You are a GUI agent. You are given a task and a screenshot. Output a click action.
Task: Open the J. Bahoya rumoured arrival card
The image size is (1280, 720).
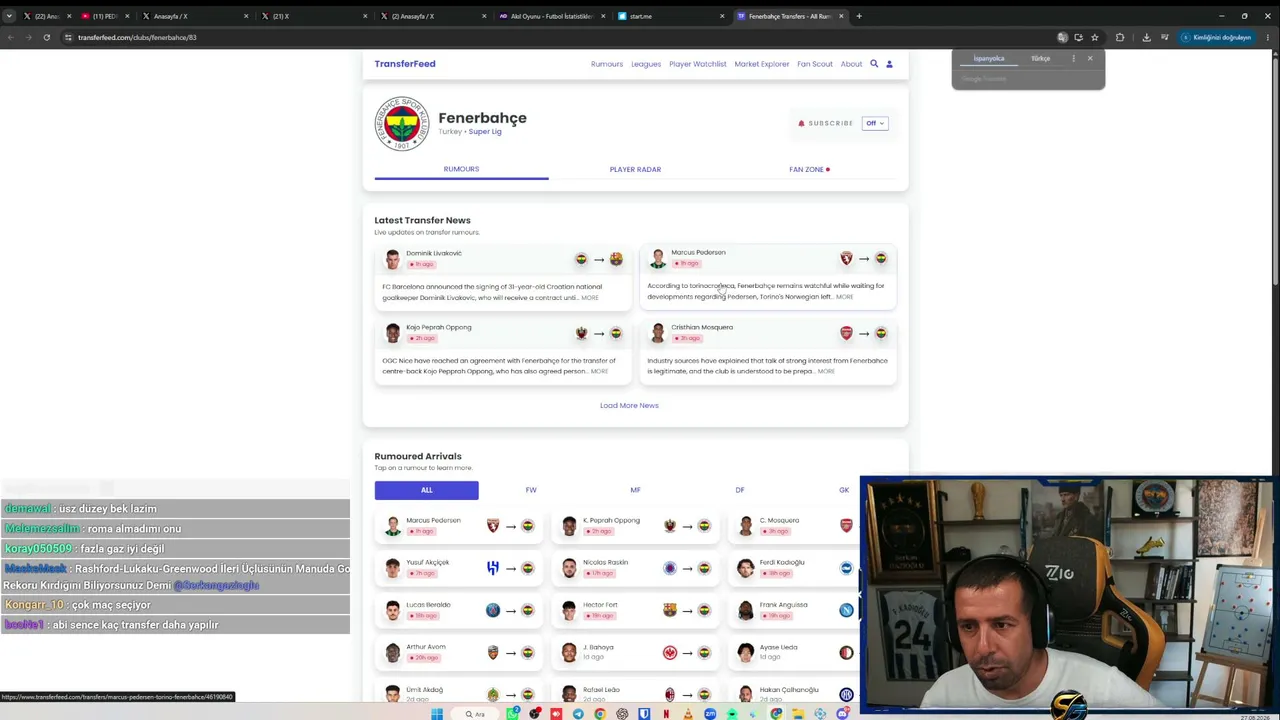pos(635,653)
